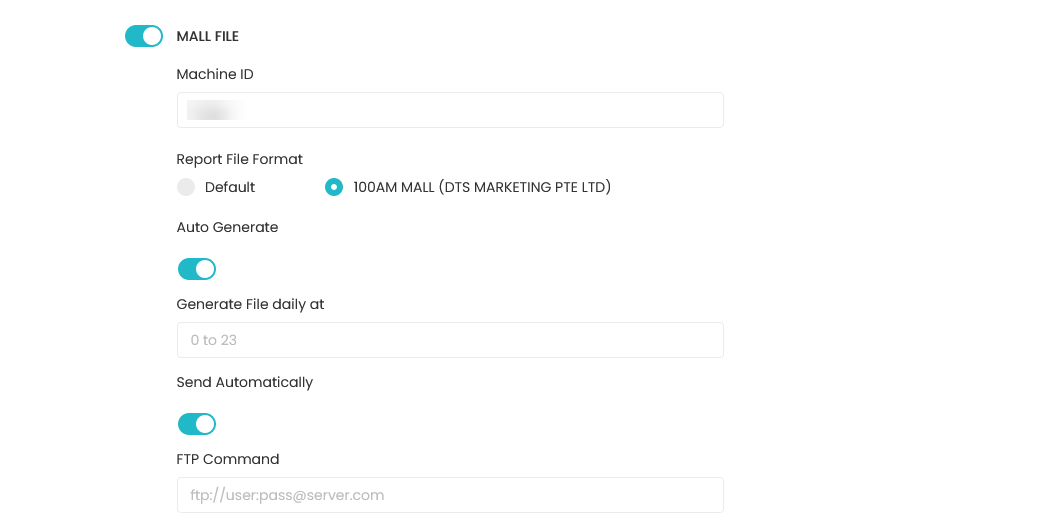
Task: Click the 'Generate File daily at' label
Action: tap(250, 304)
